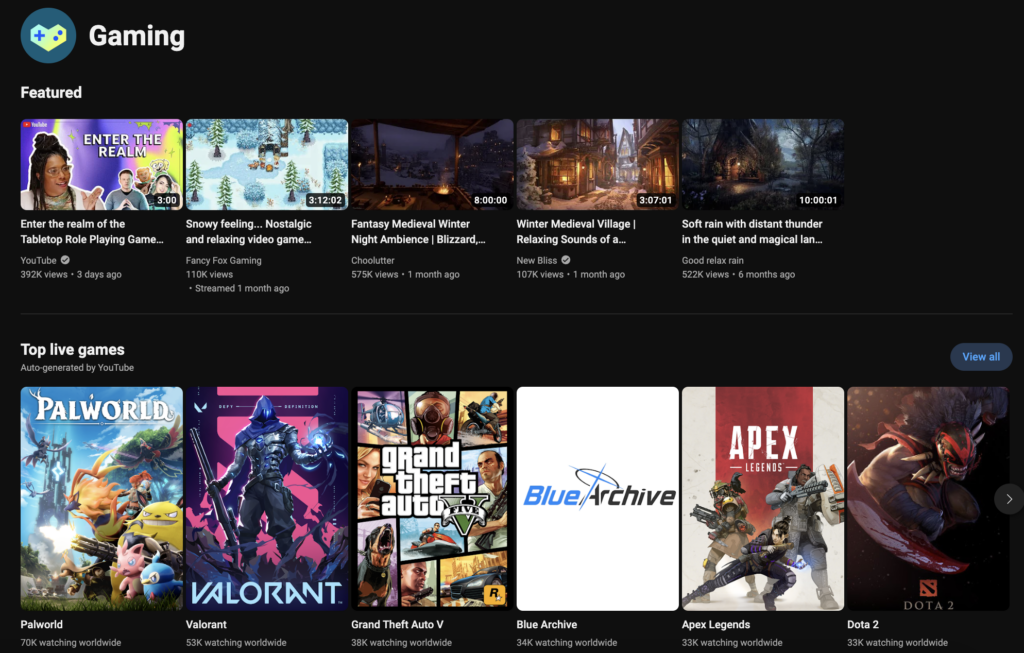The width and height of the screenshot is (1024, 653).
Task: Play the Fantasy Medieval Winter Night Ambience thumbnail
Action: pyautogui.click(x=432, y=165)
